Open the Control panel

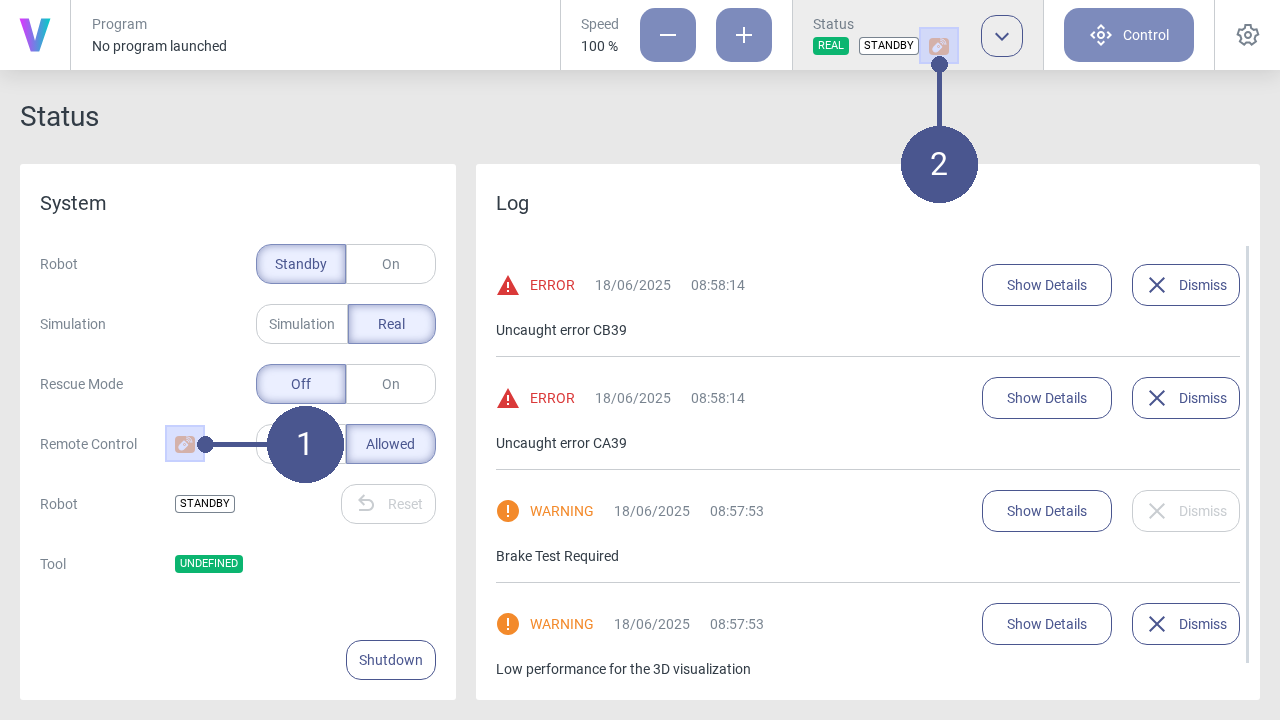click(1128, 35)
